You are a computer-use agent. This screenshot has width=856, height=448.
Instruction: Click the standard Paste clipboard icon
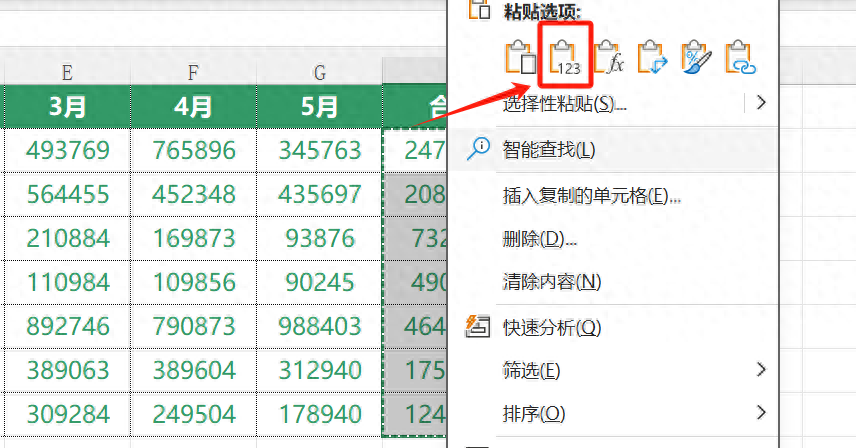(521, 56)
